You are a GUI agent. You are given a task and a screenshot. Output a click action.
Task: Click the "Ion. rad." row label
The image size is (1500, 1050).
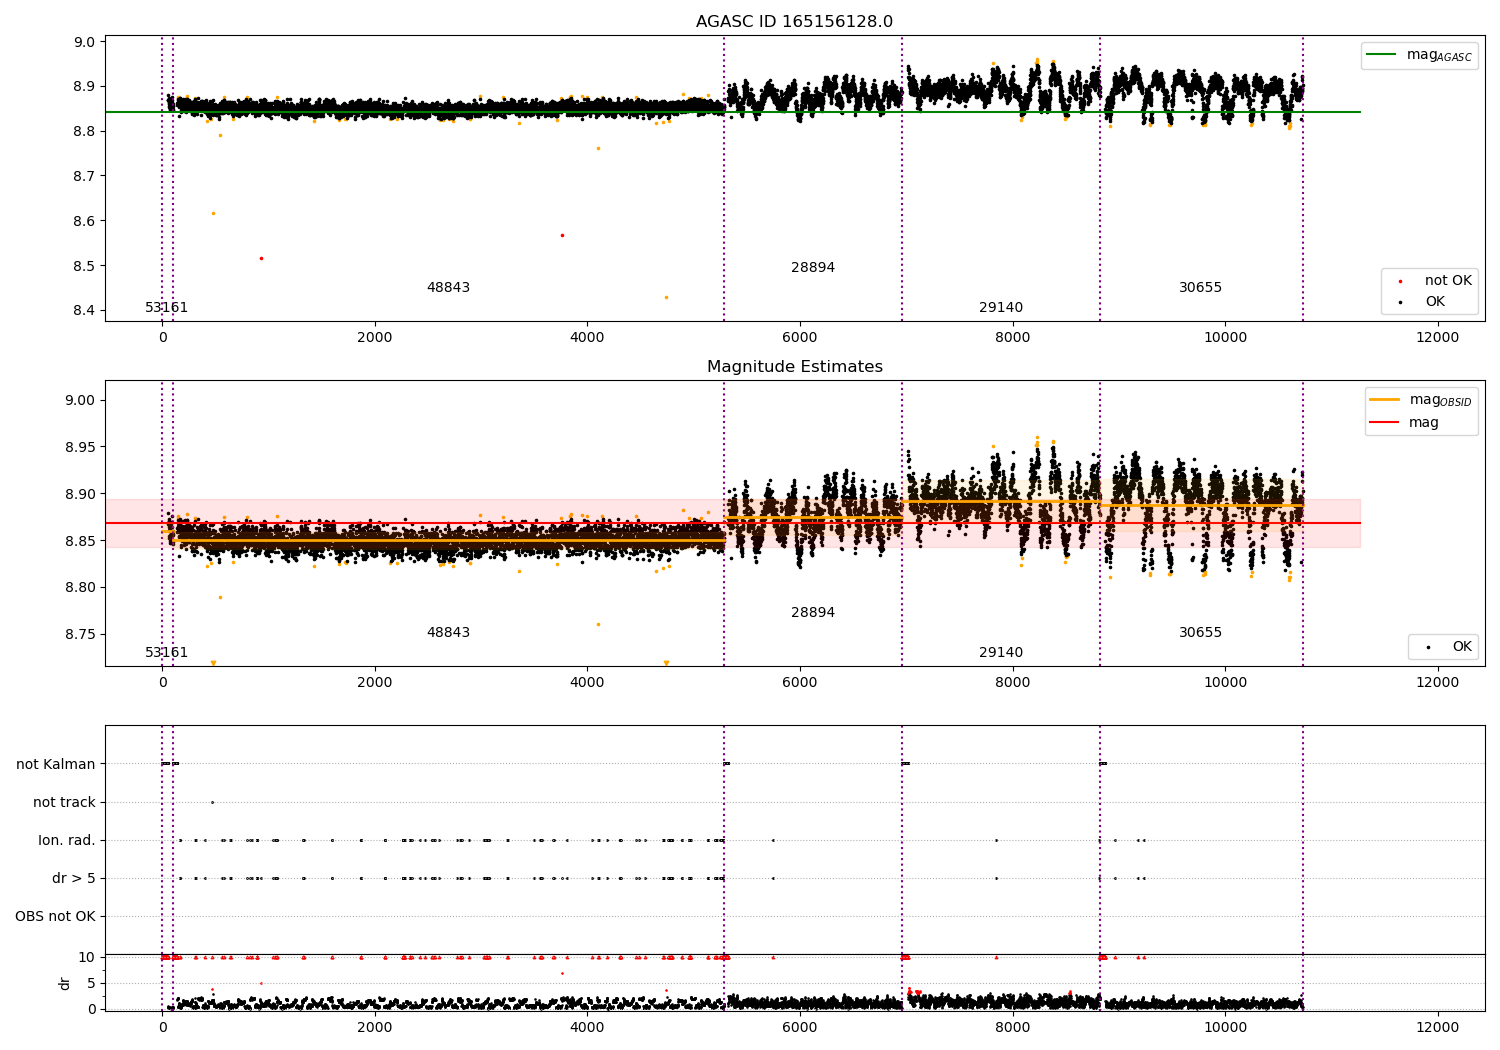coord(67,841)
